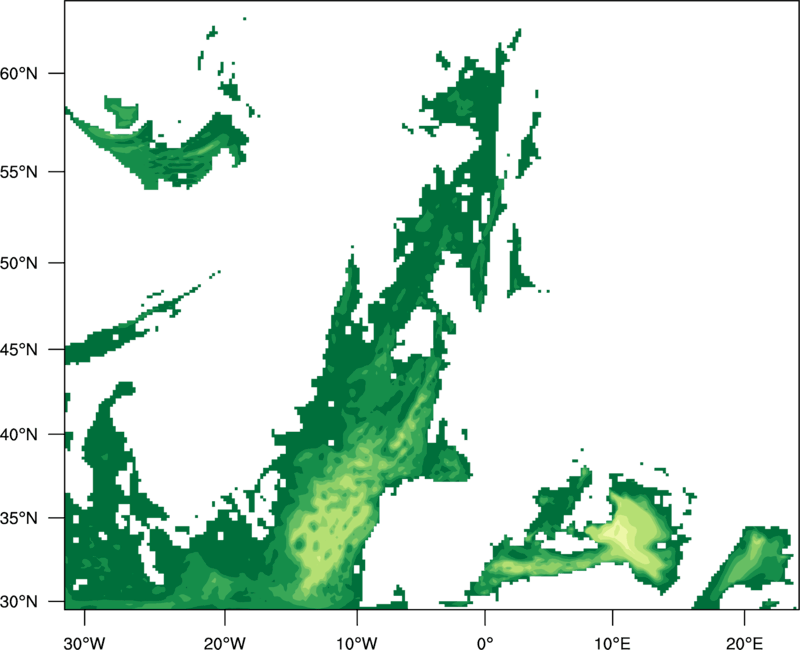Click the 30°N latitude label
The image size is (800, 650).
tap(19, 602)
